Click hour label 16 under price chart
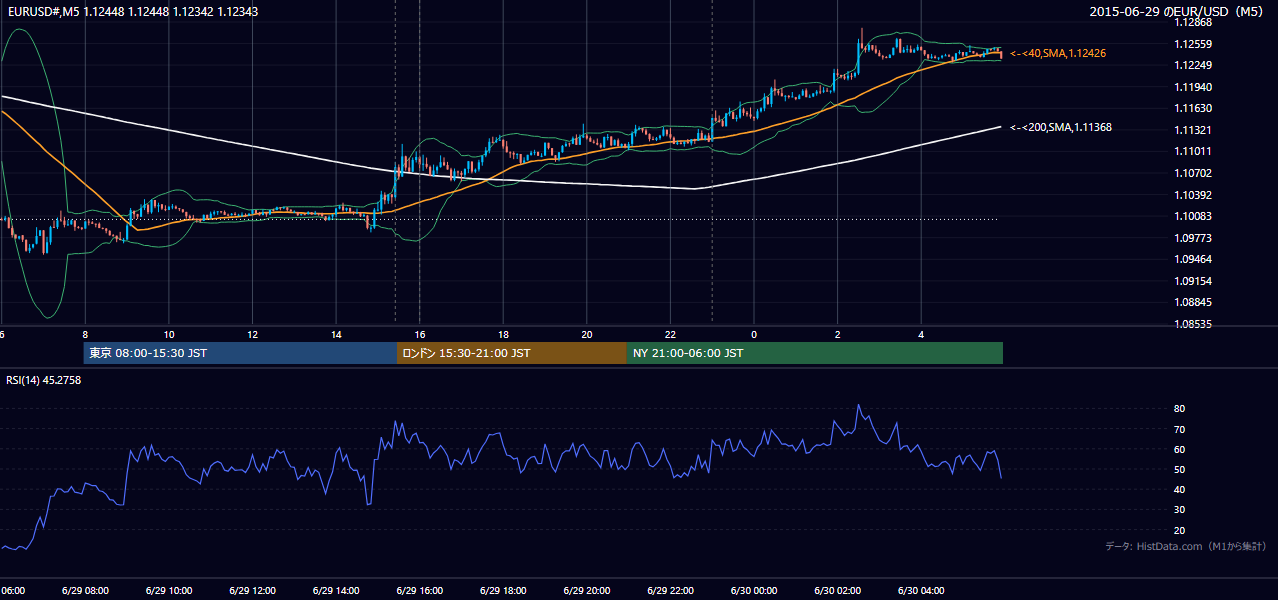Image resolution: width=1278 pixels, height=600 pixels. click(420, 334)
